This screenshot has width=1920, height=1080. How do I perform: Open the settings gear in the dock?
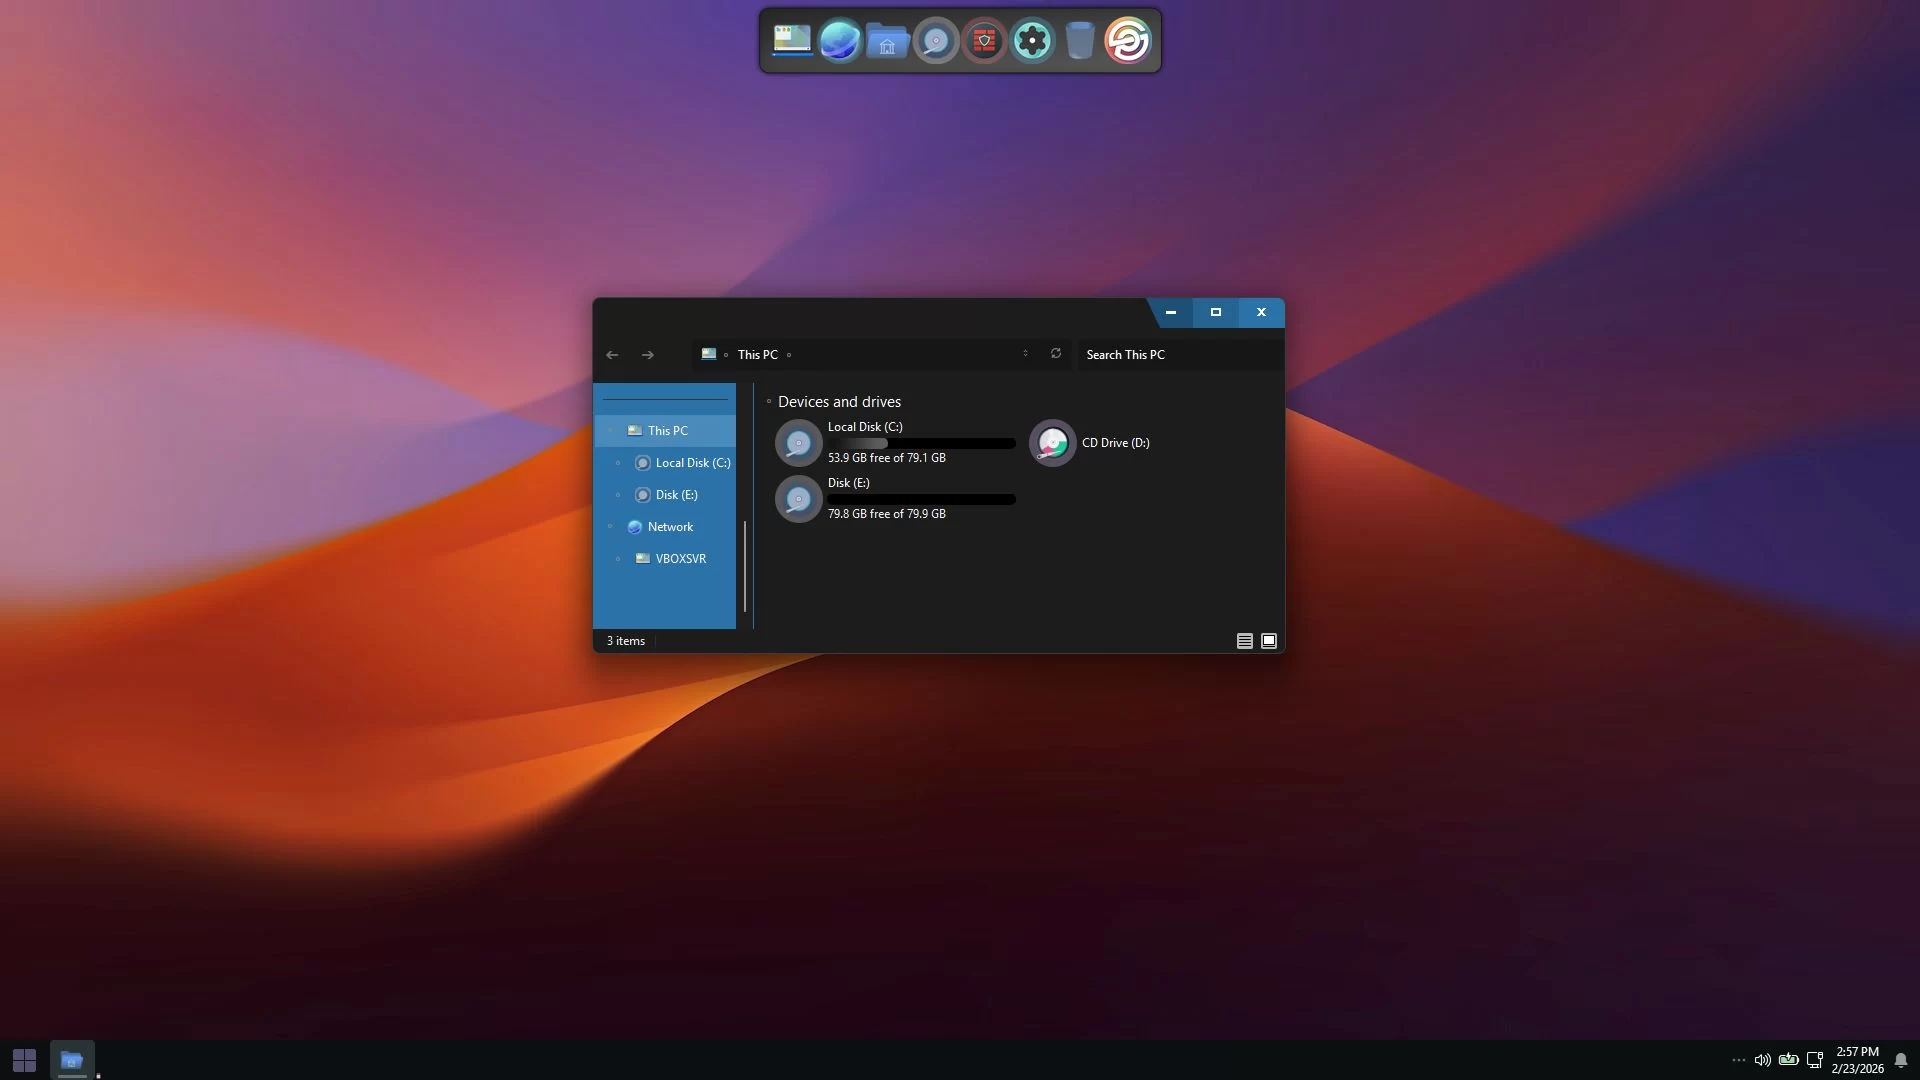coord(1032,41)
